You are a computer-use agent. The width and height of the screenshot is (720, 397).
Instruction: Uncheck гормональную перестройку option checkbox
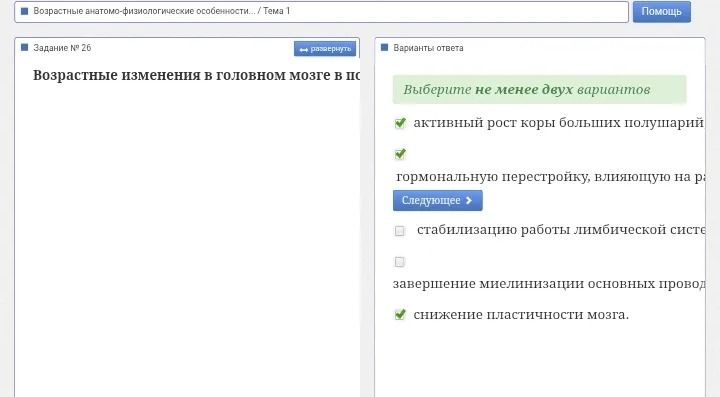[x=400, y=154]
